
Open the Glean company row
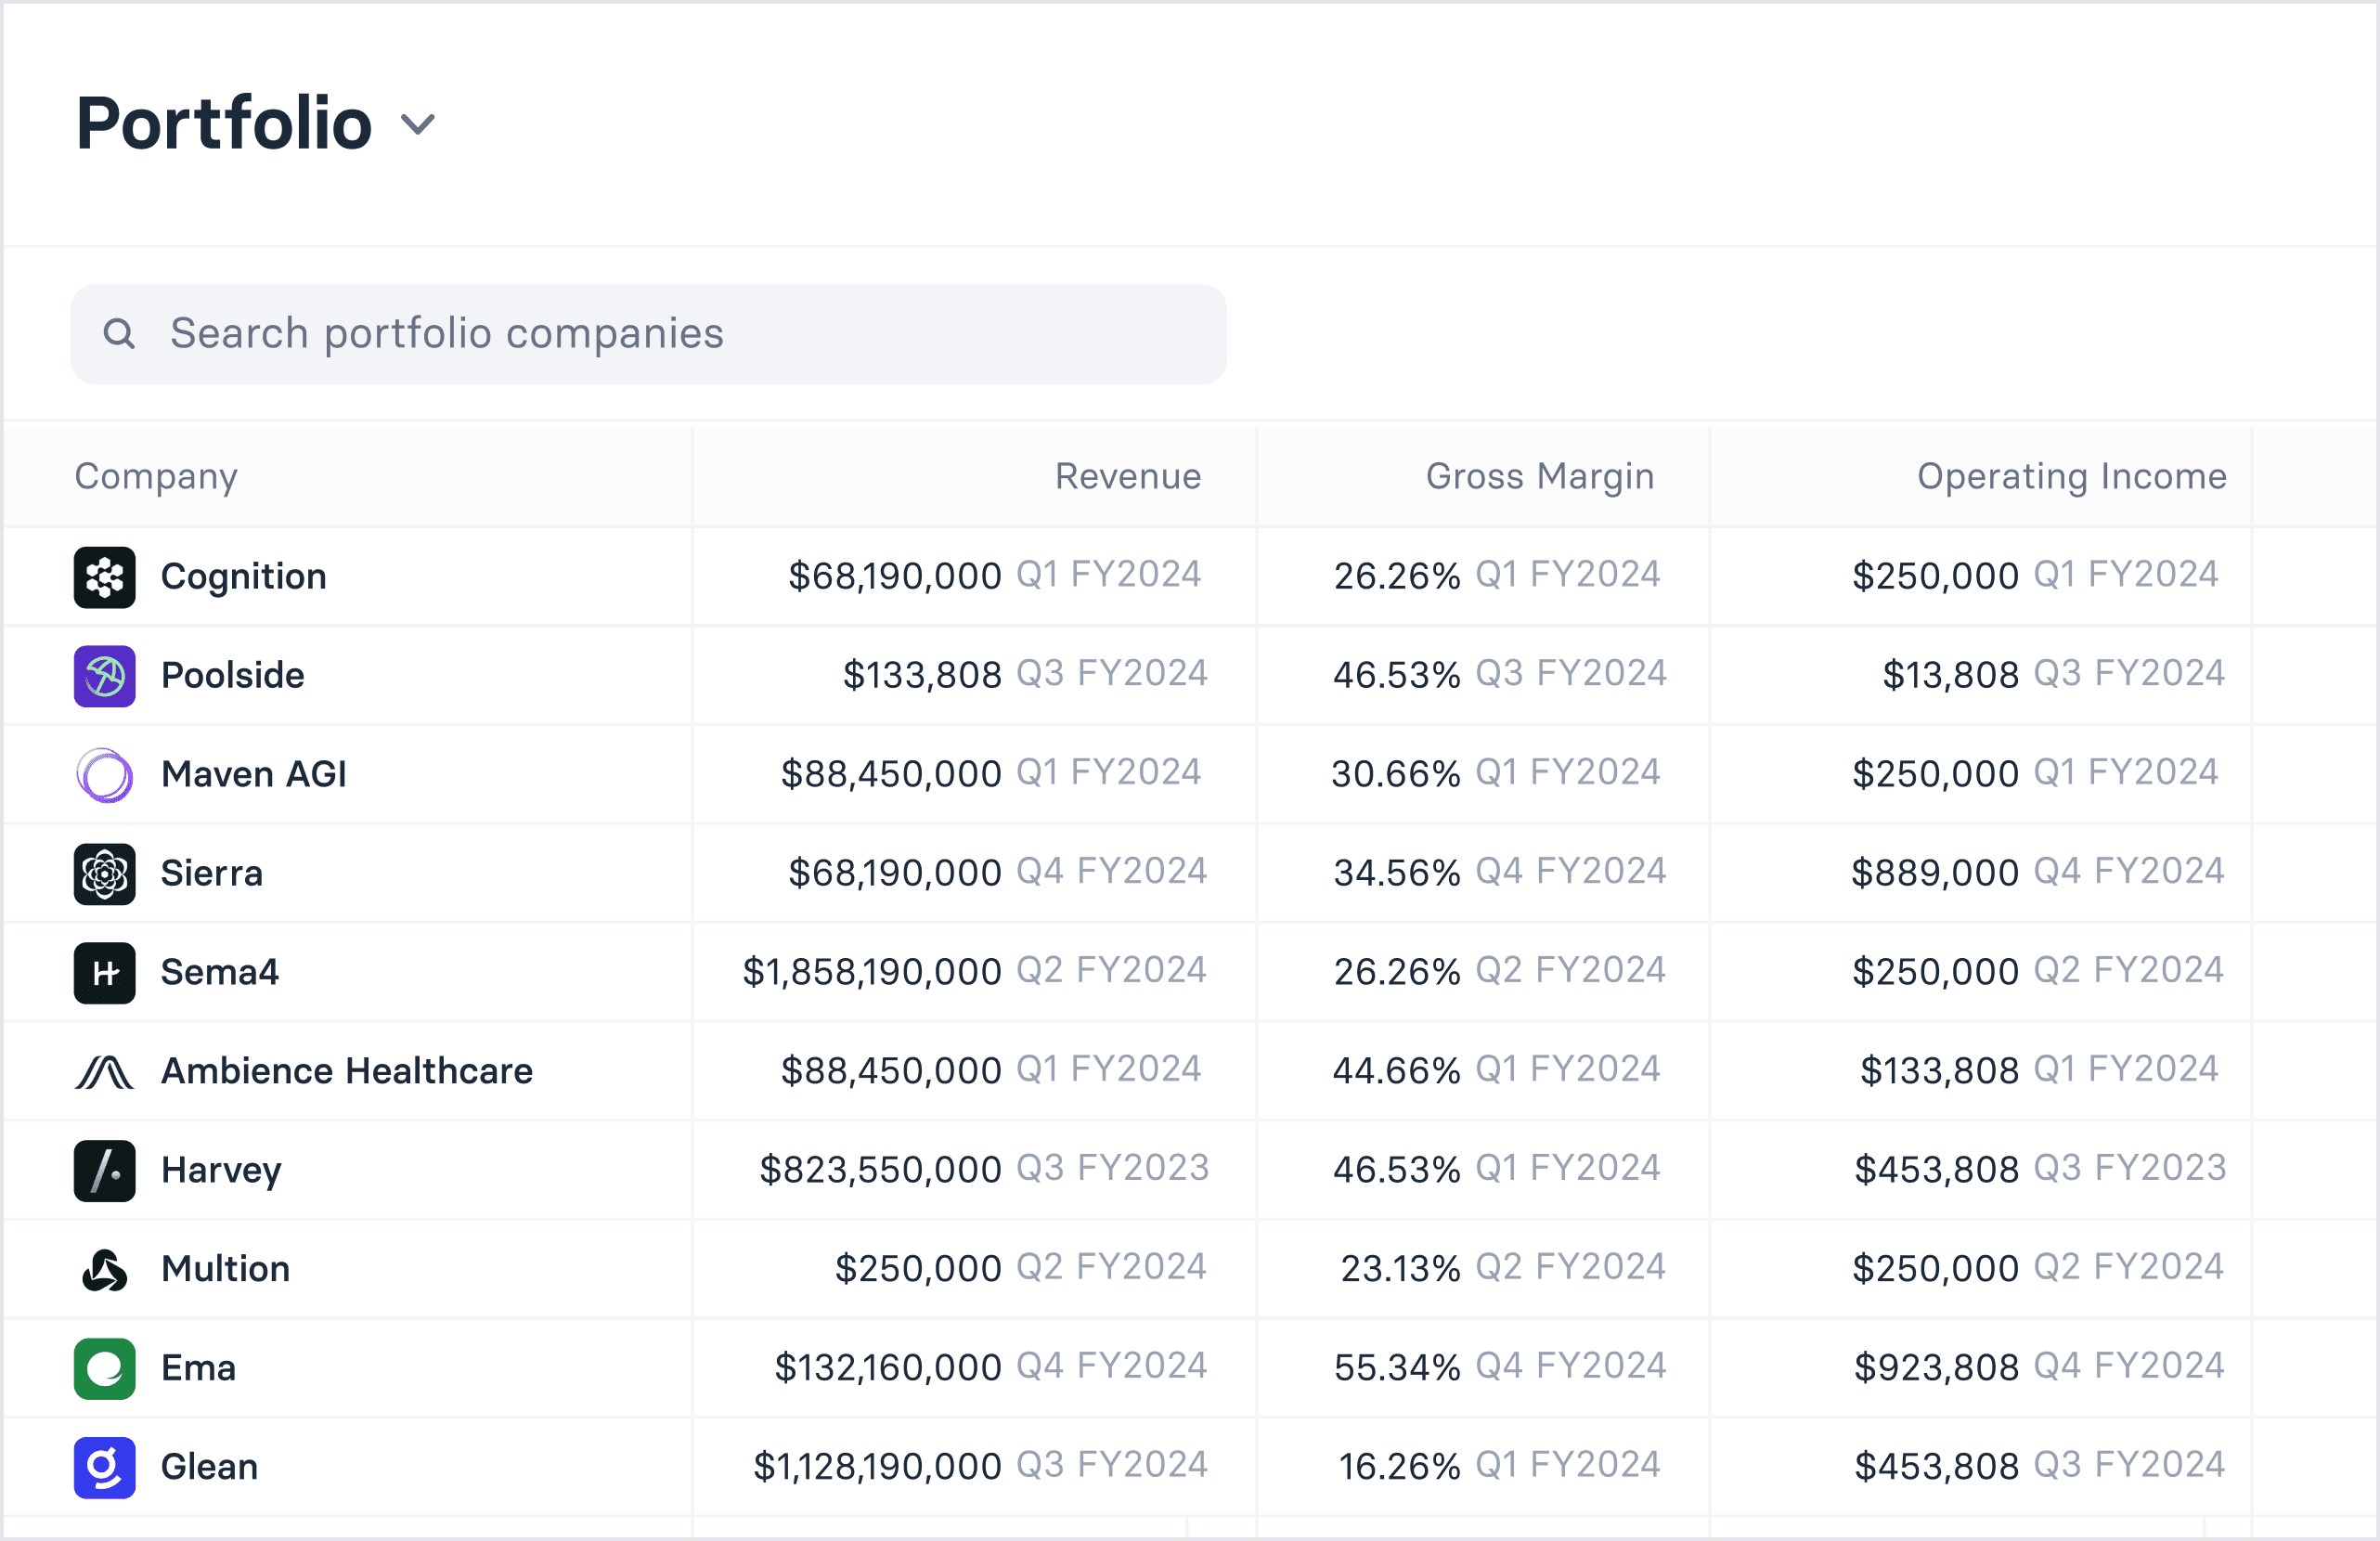point(209,1468)
